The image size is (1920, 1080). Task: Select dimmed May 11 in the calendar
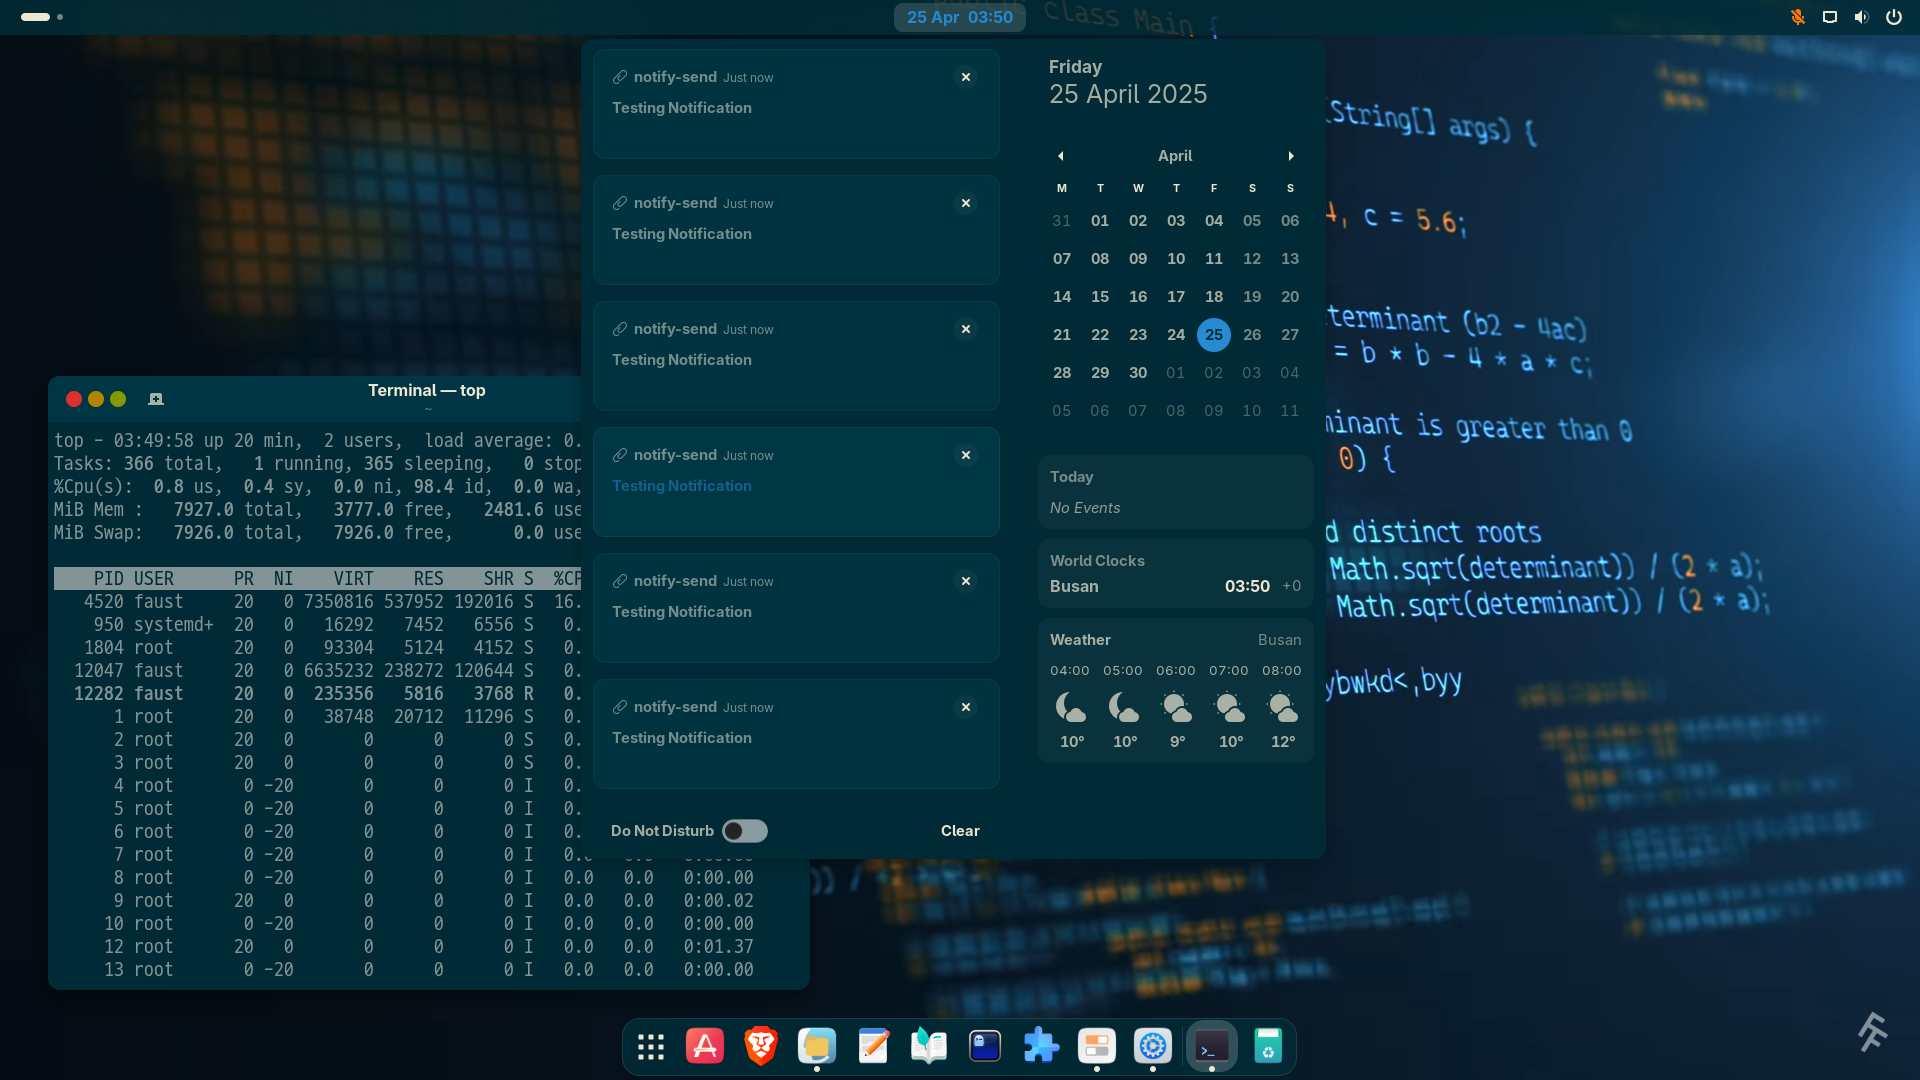click(x=1290, y=411)
